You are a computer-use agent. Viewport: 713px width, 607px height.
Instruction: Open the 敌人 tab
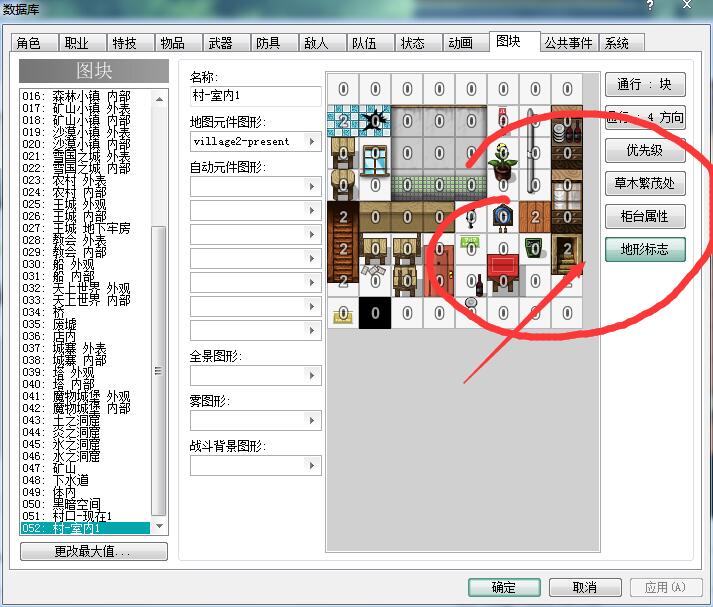pyautogui.click(x=323, y=43)
